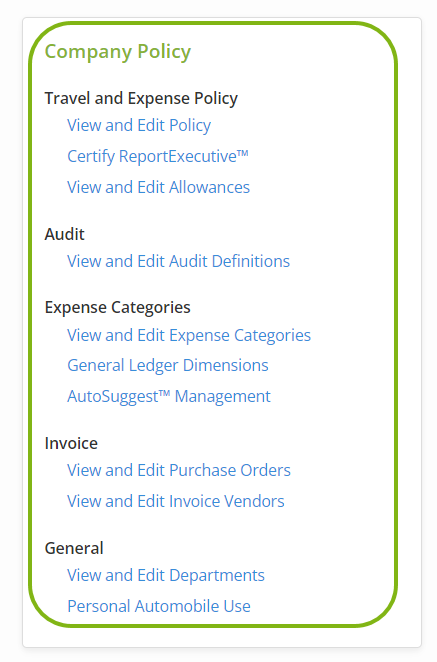The height and width of the screenshot is (662, 437).
Task: Select the Invoice section heading
Action: point(71,443)
